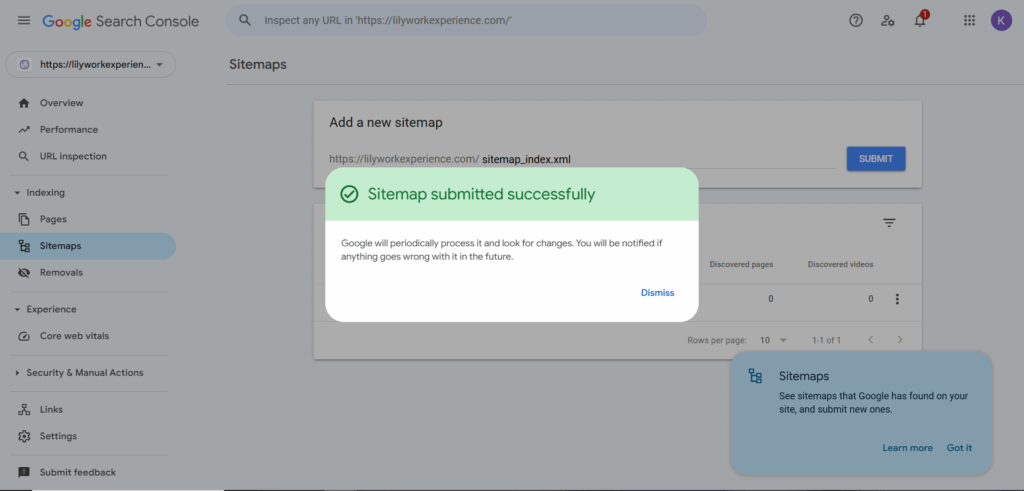This screenshot has width=1024, height=491.
Task: Click the Pages documents icon
Action: (x=24, y=219)
